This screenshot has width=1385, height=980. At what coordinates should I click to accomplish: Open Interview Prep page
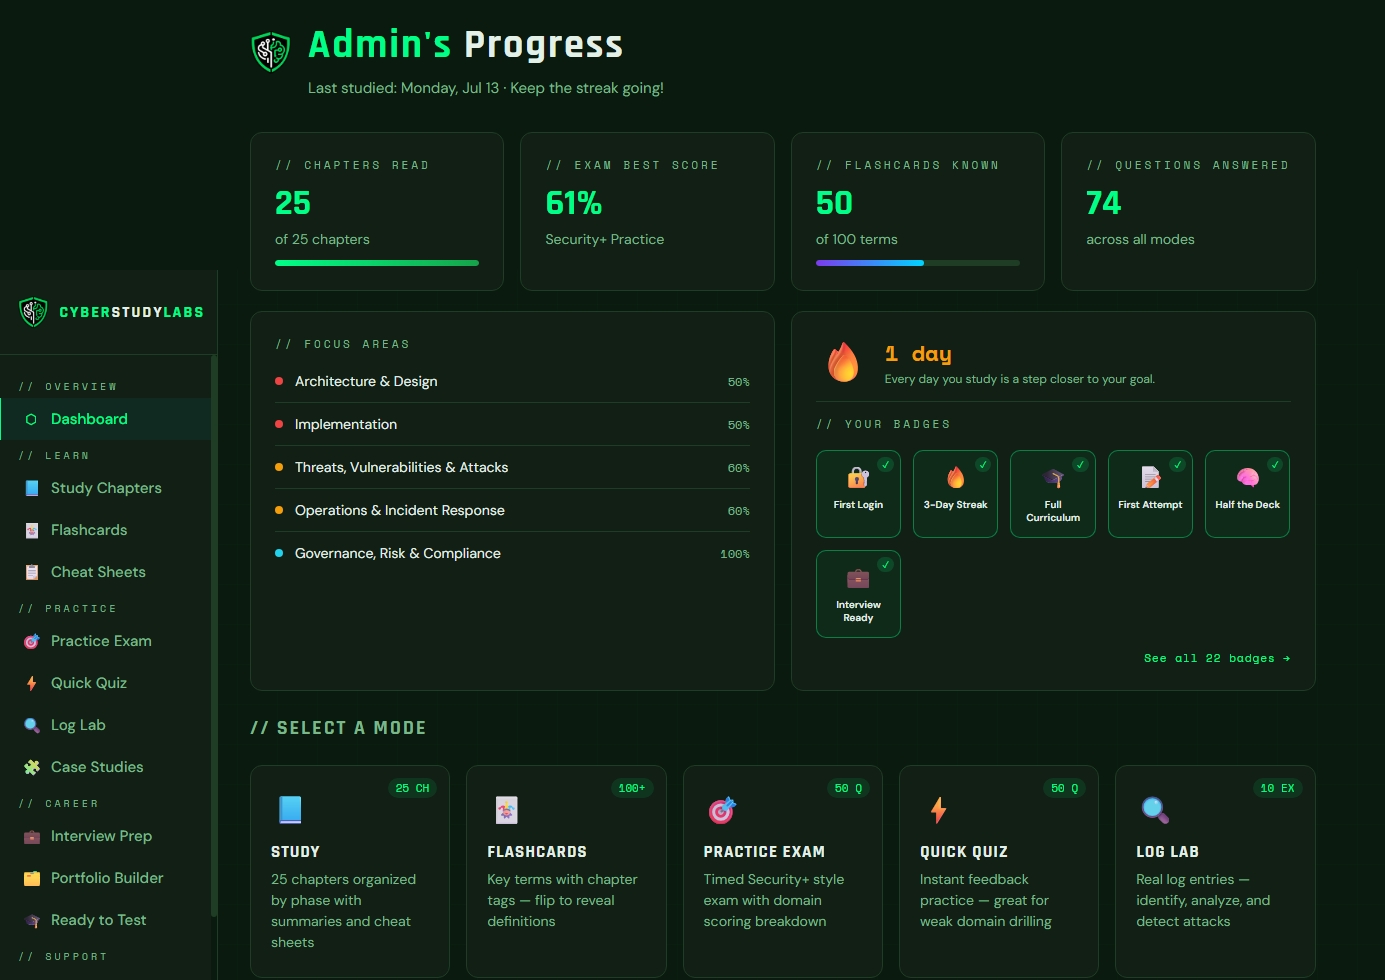(105, 836)
